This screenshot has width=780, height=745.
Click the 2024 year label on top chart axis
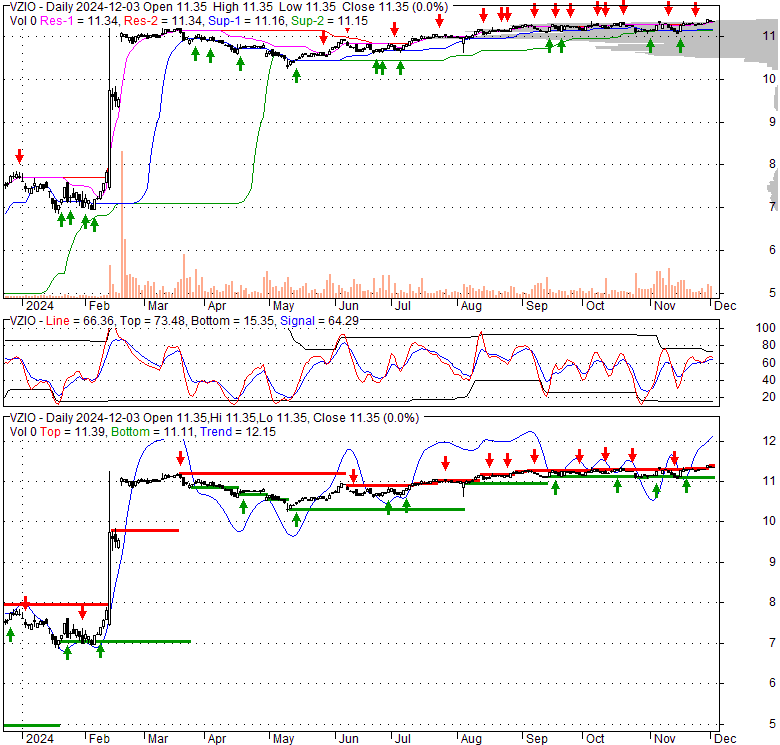point(40,305)
